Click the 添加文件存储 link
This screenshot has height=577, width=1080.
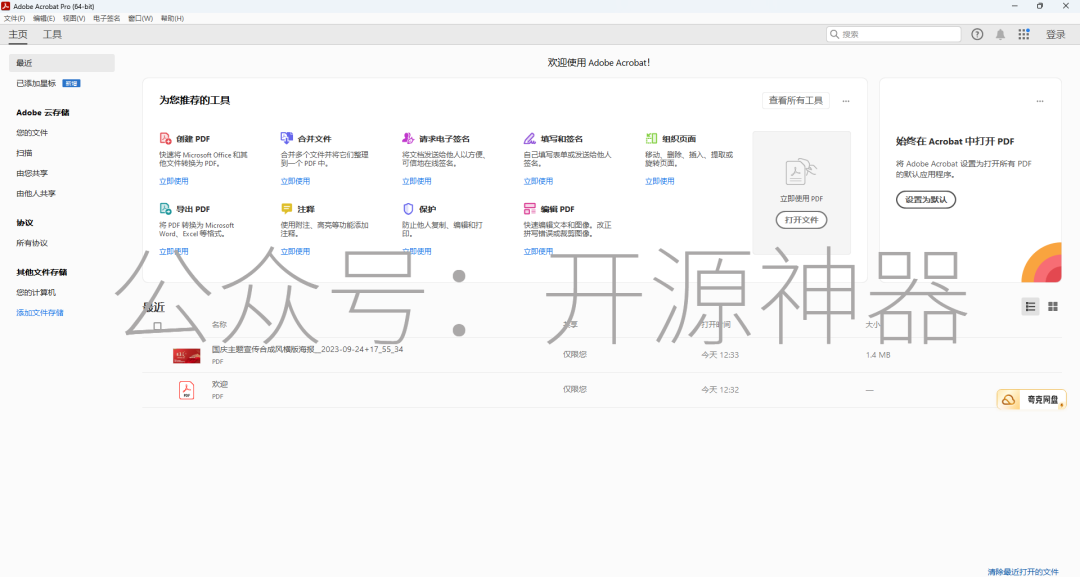point(40,313)
